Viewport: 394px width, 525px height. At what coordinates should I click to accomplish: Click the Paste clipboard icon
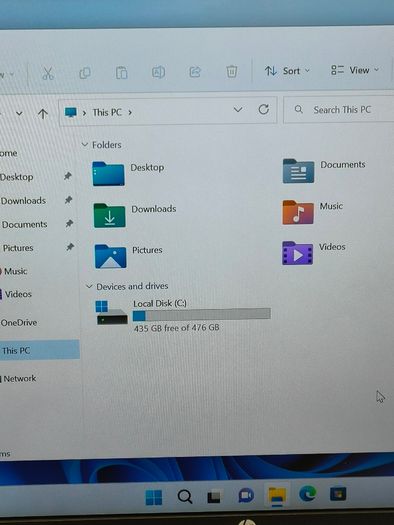(x=121, y=73)
